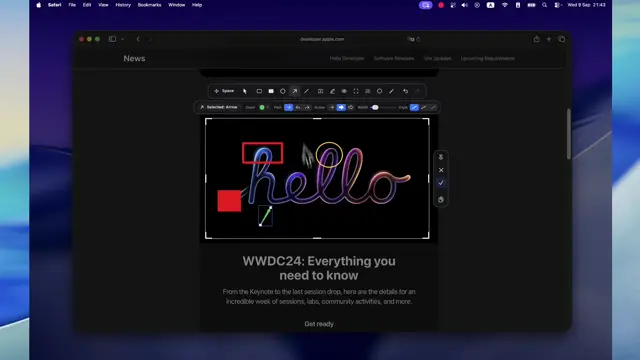Click the developer.apple.com address field
The image size is (640, 360).
point(322,39)
